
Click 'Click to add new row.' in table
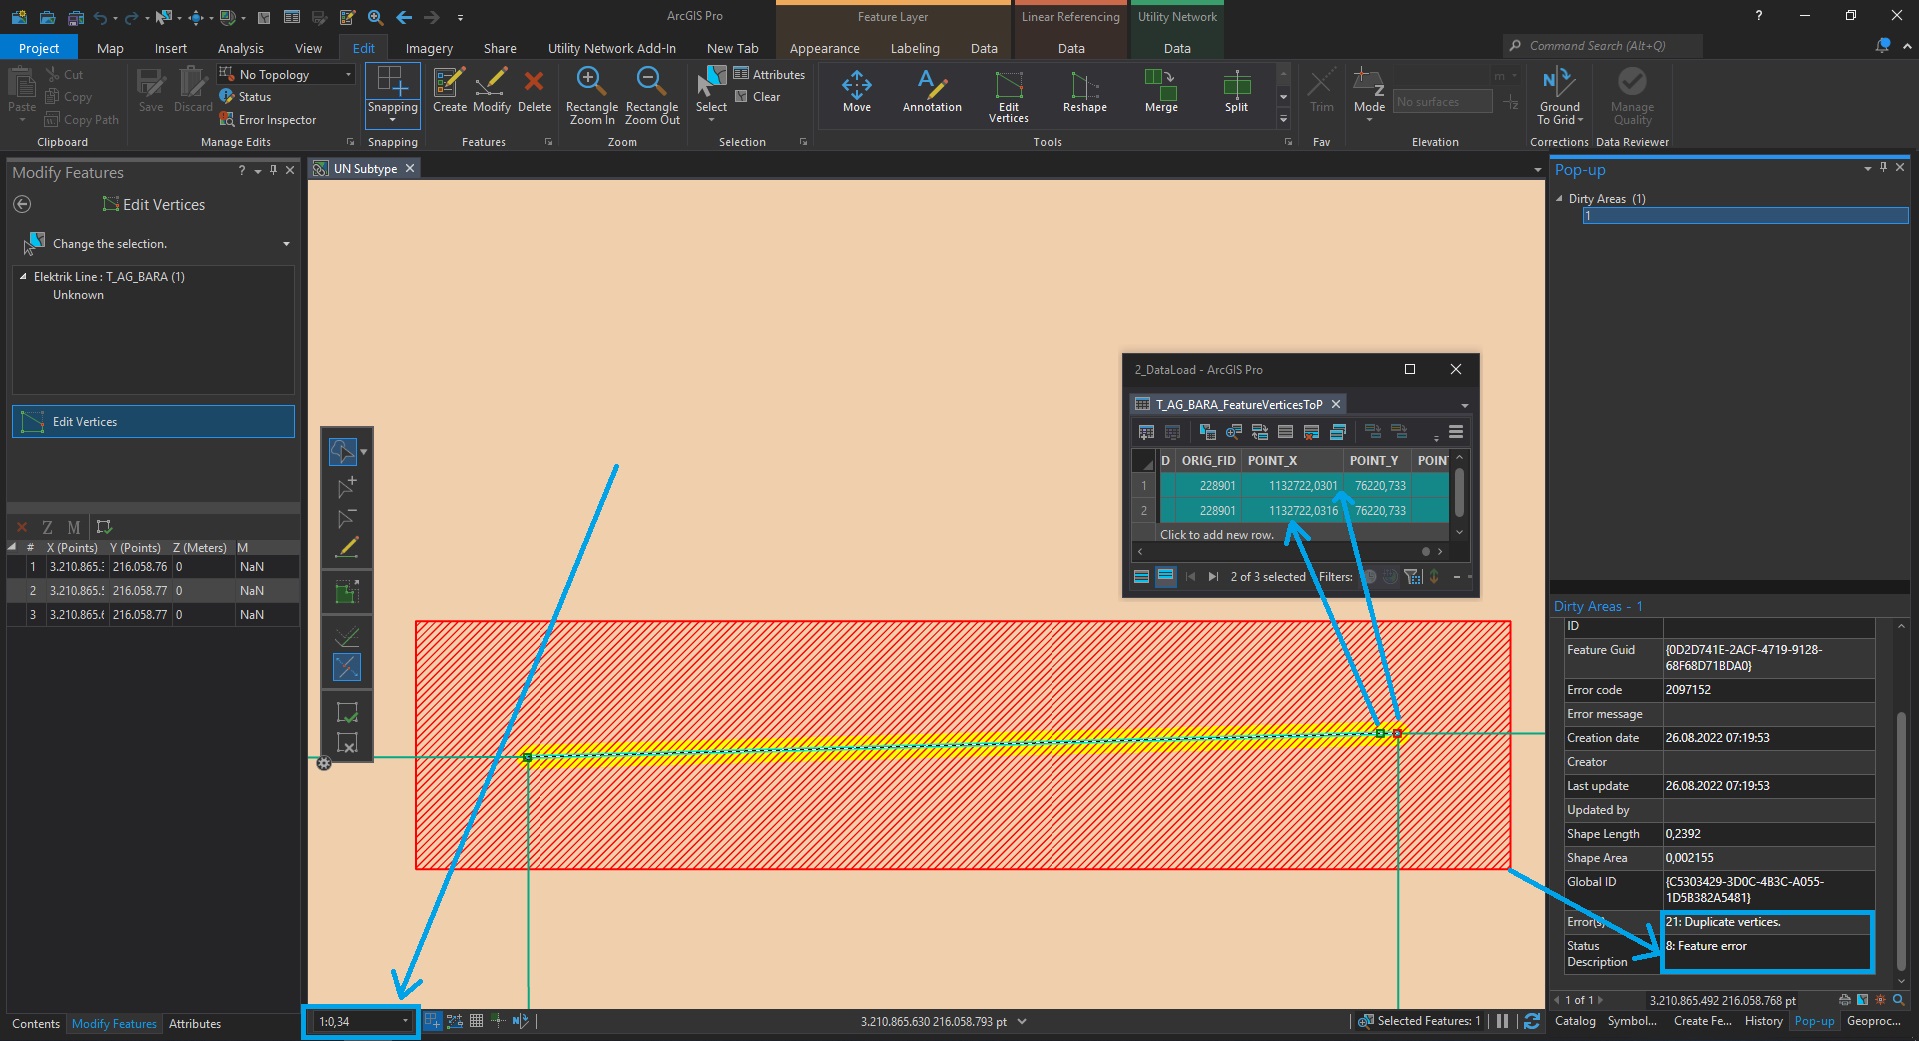click(x=1216, y=535)
